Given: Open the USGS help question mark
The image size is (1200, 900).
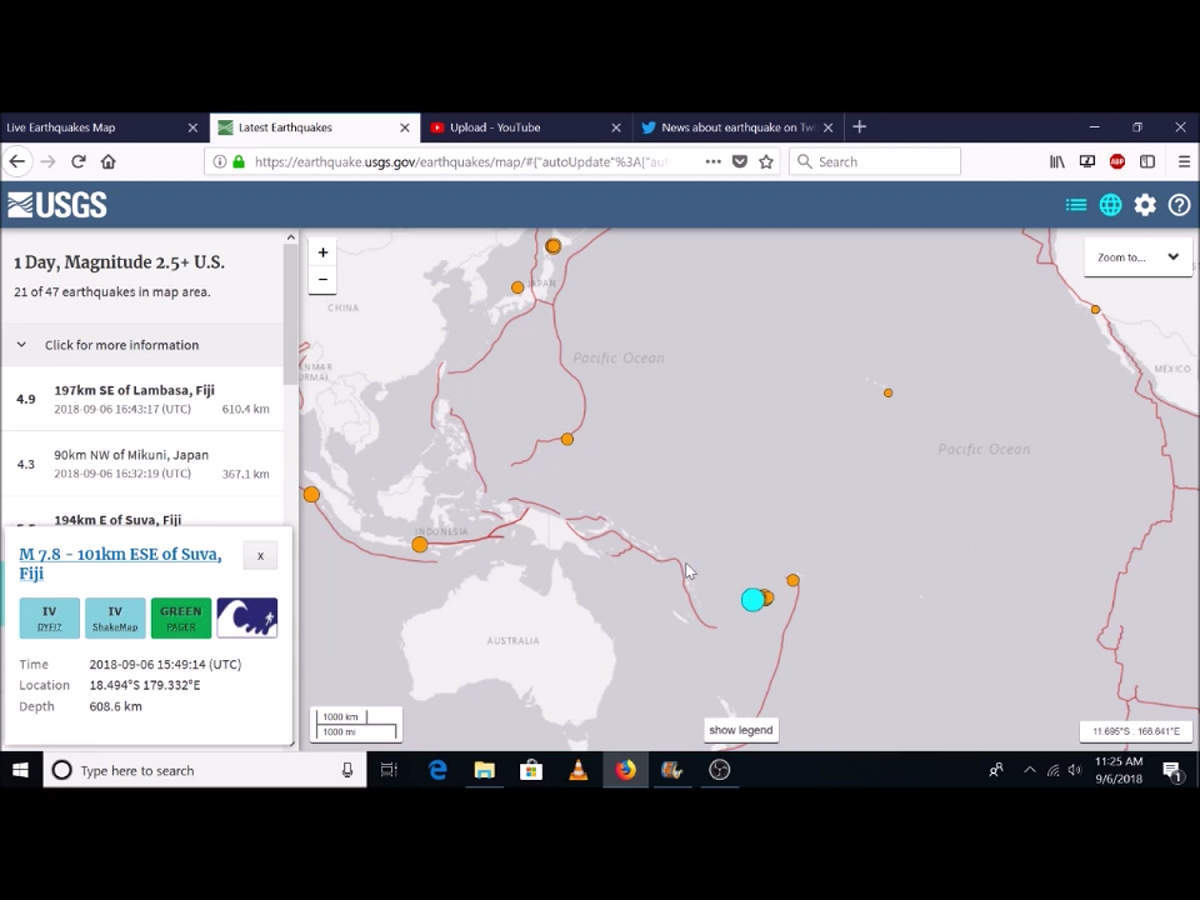Looking at the screenshot, I should pyautogui.click(x=1179, y=205).
